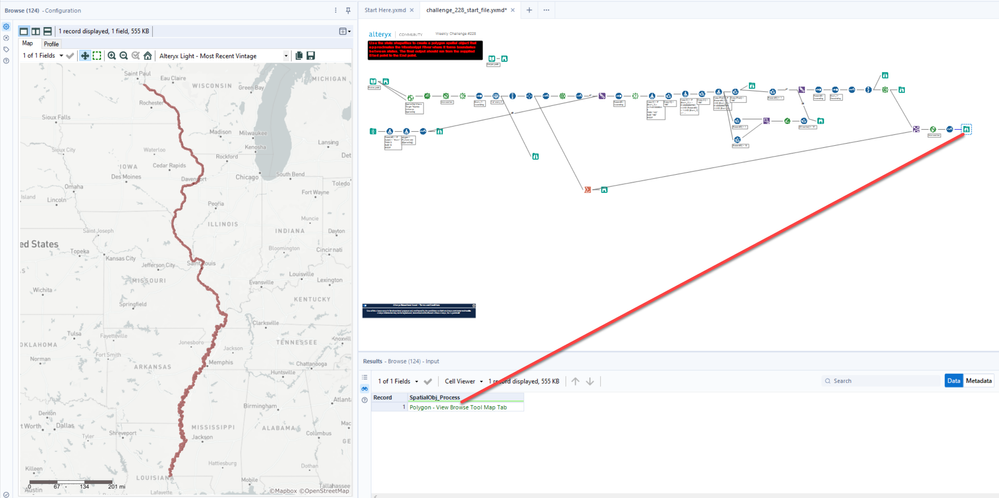Click the binoculars data view icon in Results
Viewport: 999px width, 498px height.
pos(364,388)
